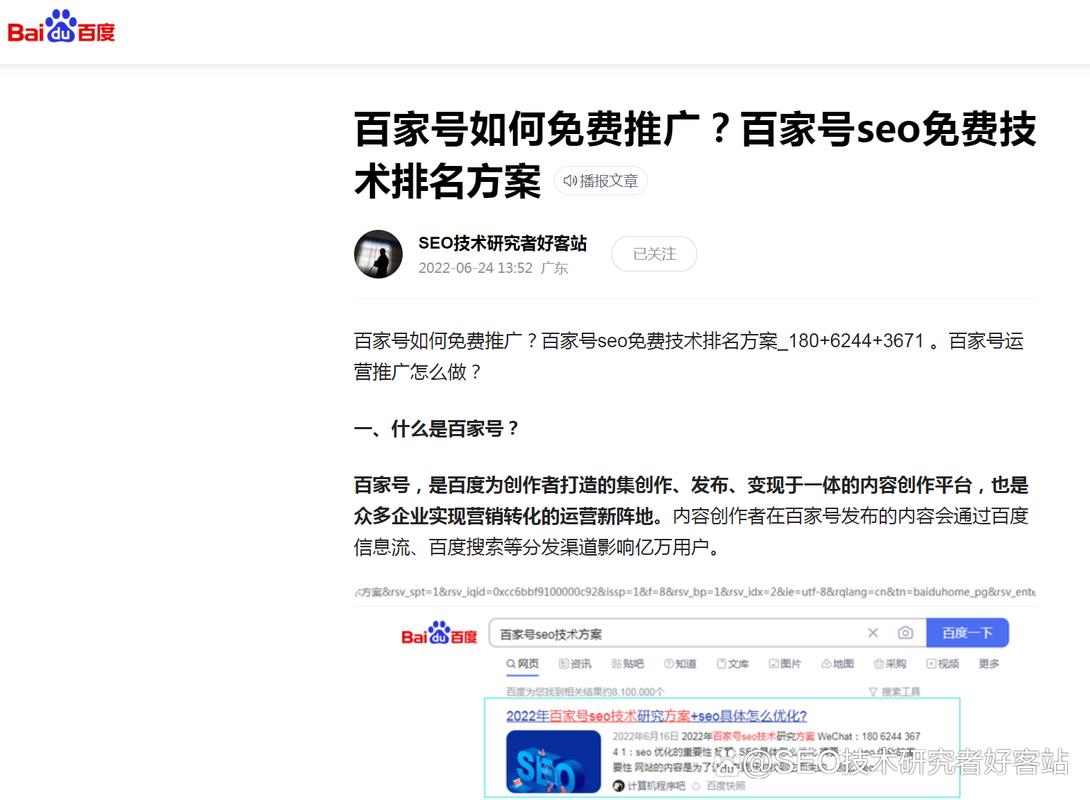Open the 搜索工具 filter
1090x800 pixels.
(x=895, y=692)
